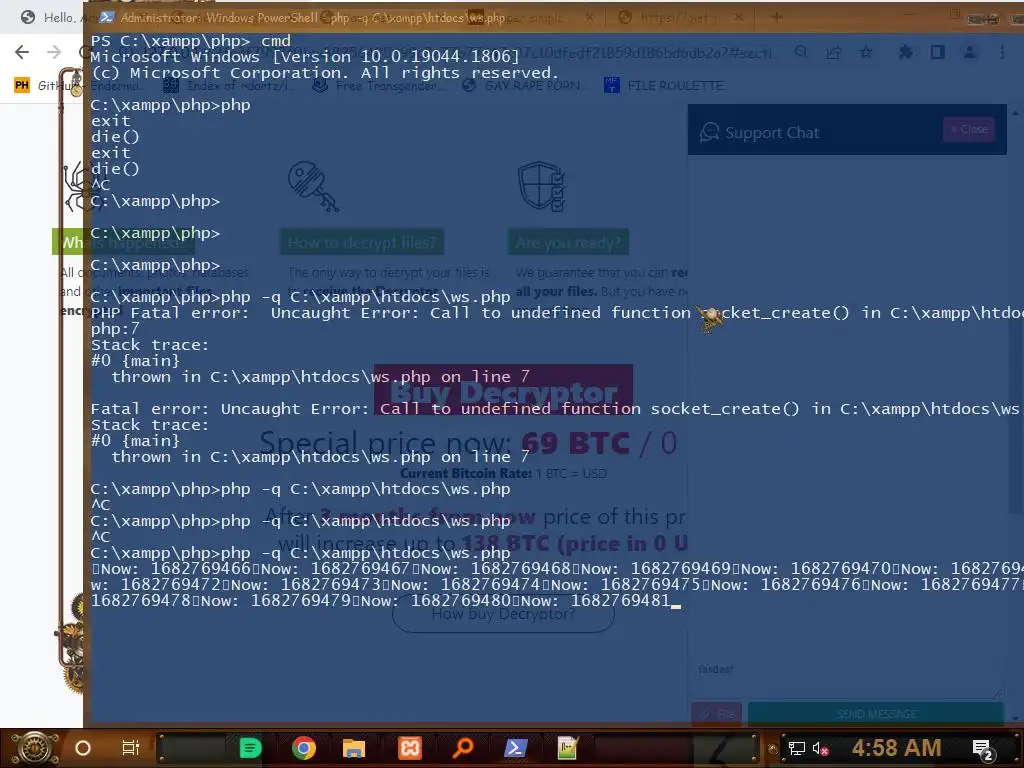Image resolution: width=1024 pixels, height=768 pixels.
Task: Click the 'Current Bitcoin Rate' text
Action: click(x=465, y=473)
